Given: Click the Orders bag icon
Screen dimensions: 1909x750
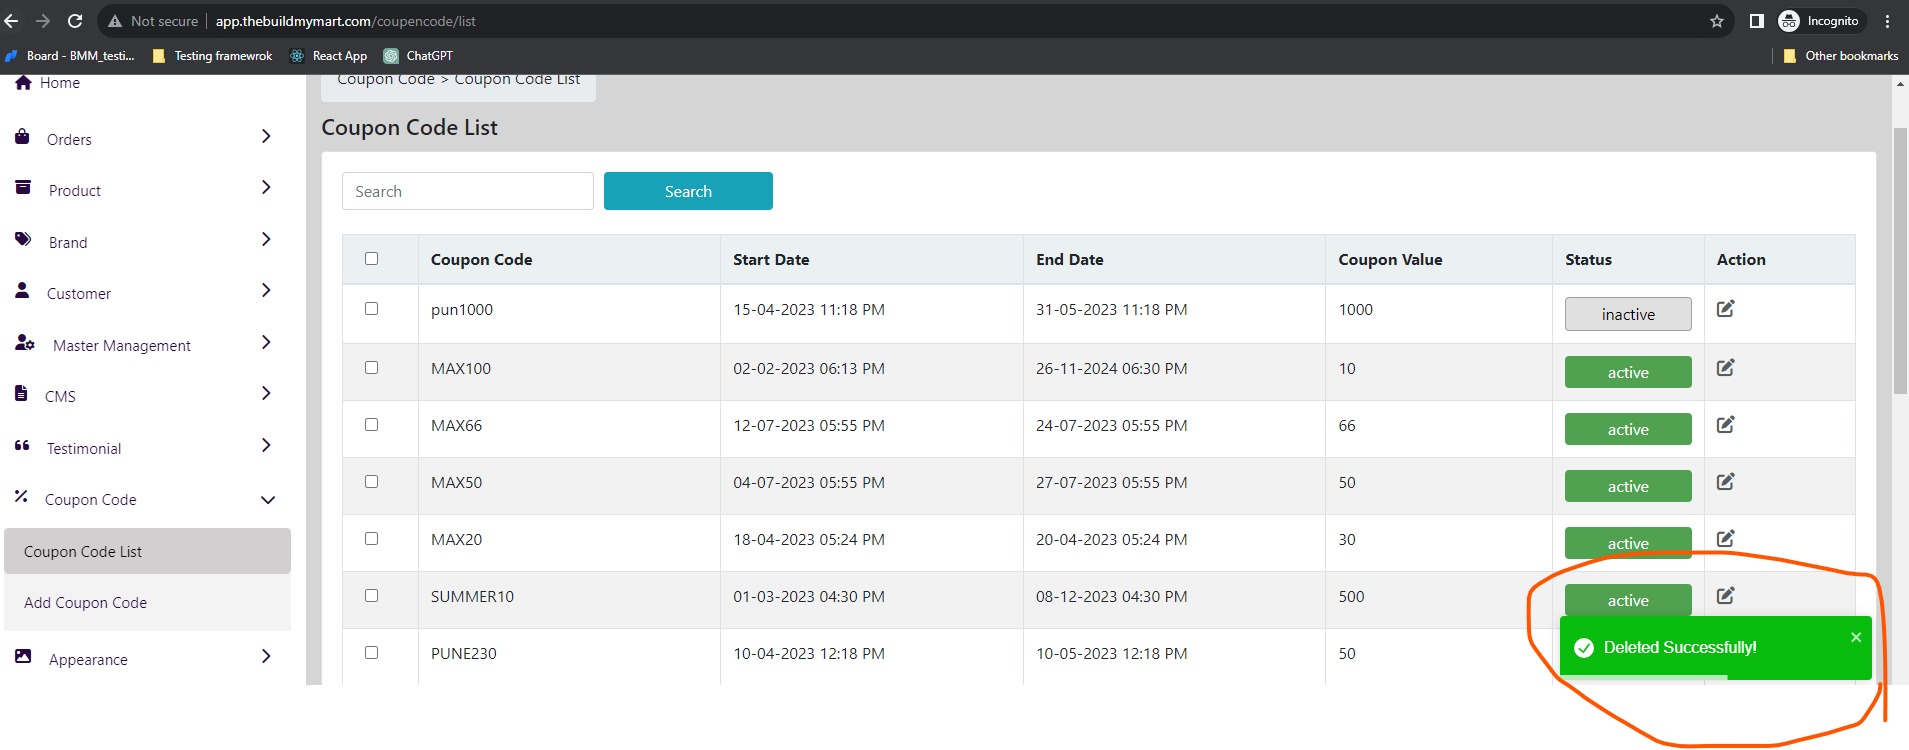Looking at the screenshot, I should (22, 137).
